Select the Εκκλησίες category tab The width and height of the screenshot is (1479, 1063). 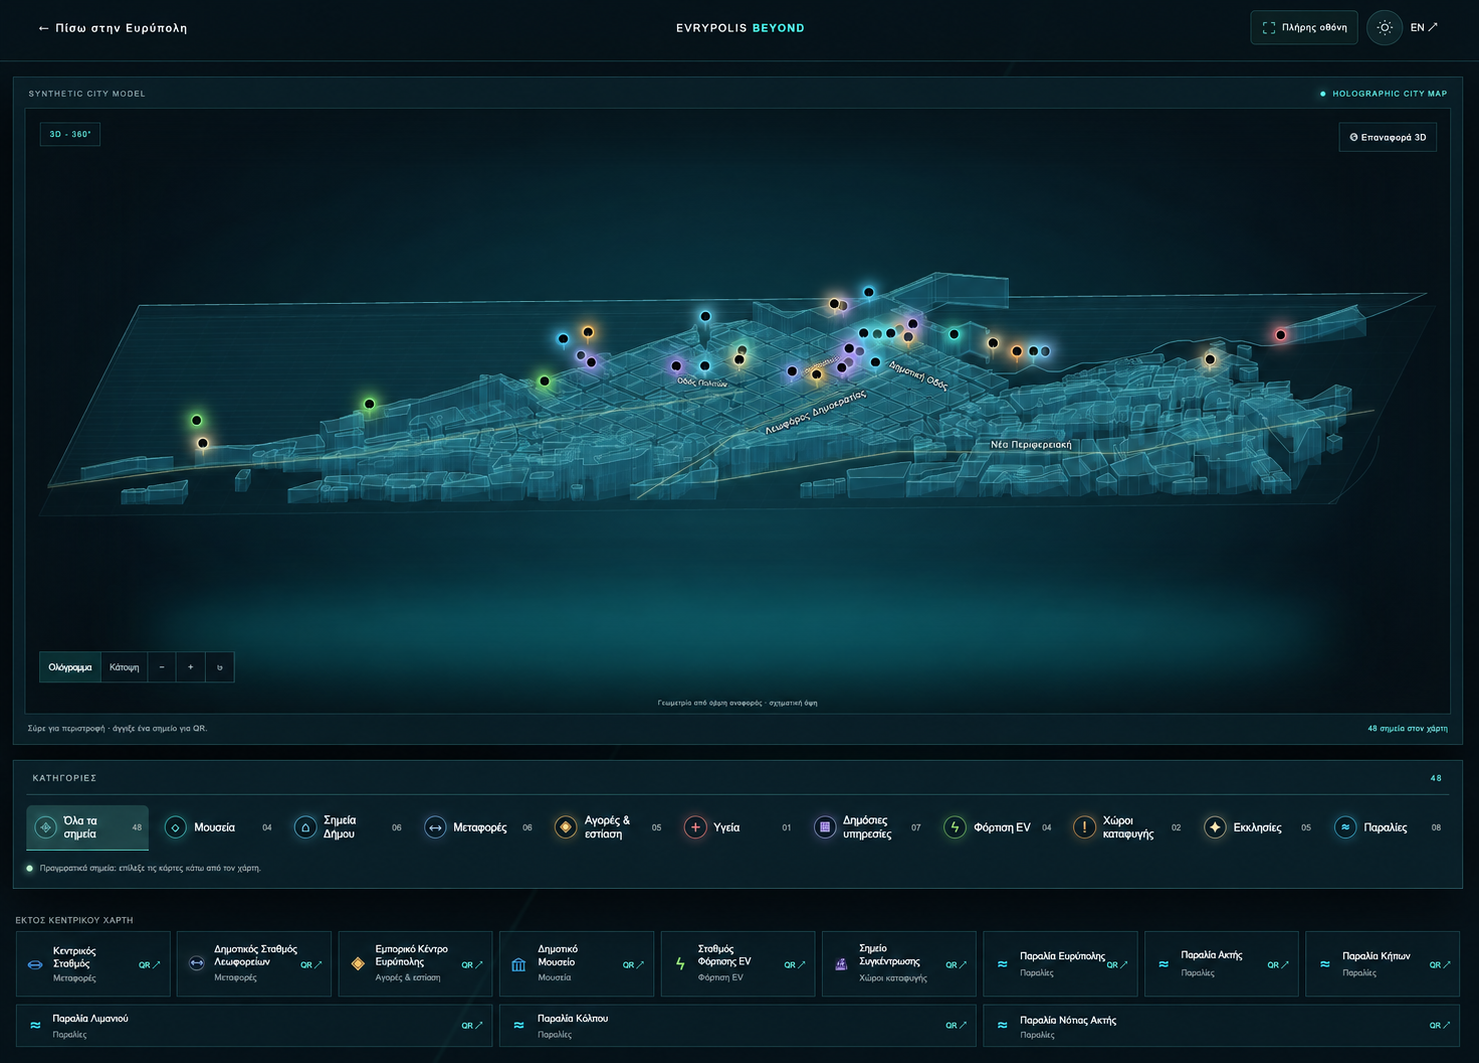[1256, 827]
